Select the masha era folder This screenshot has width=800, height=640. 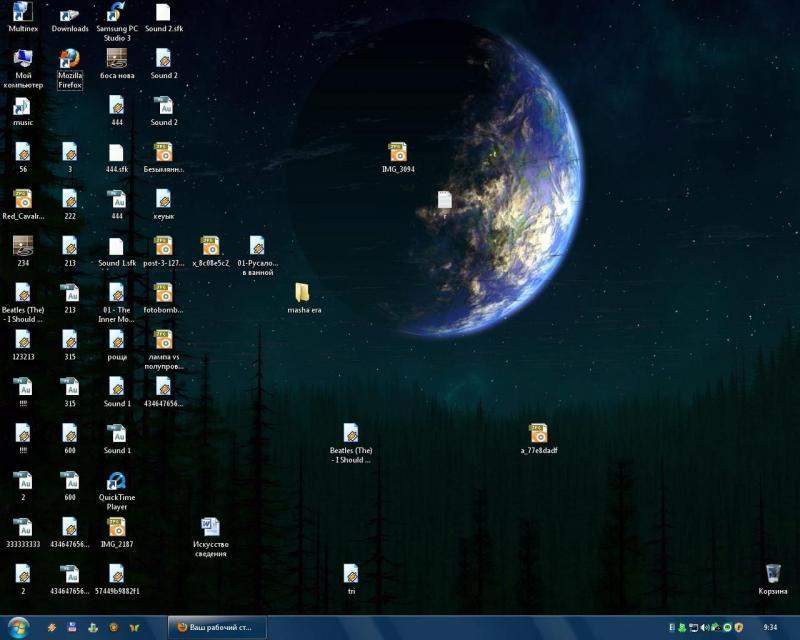click(x=304, y=293)
